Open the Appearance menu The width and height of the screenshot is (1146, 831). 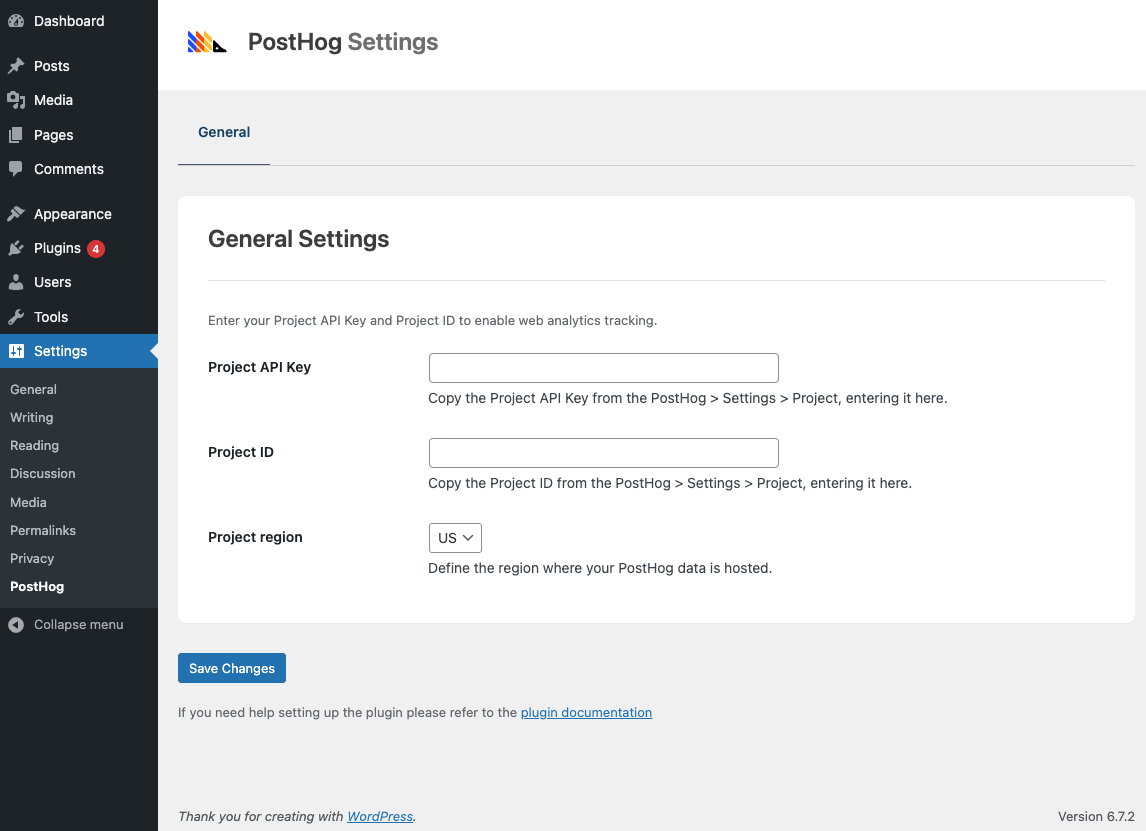click(79, 214)
